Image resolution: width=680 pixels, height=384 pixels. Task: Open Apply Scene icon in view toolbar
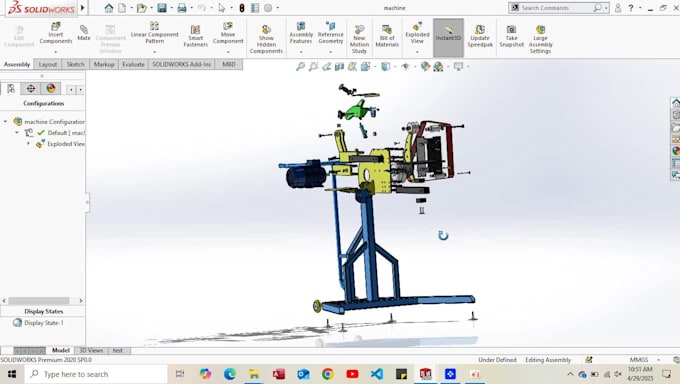point(438,66)
